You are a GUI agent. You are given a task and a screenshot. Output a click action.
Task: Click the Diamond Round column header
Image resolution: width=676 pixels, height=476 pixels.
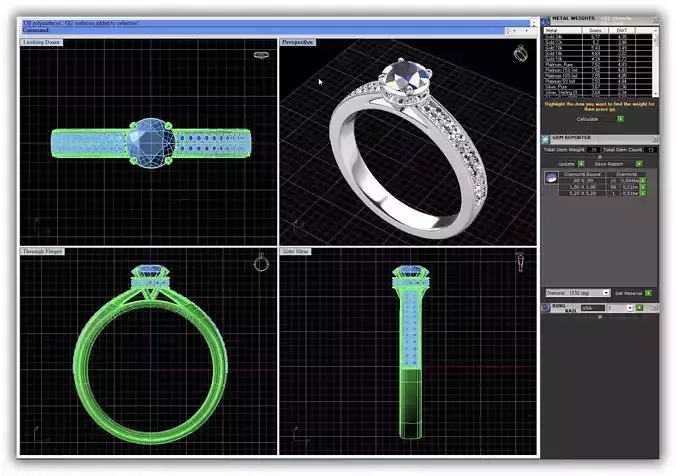tap(582, 174)
